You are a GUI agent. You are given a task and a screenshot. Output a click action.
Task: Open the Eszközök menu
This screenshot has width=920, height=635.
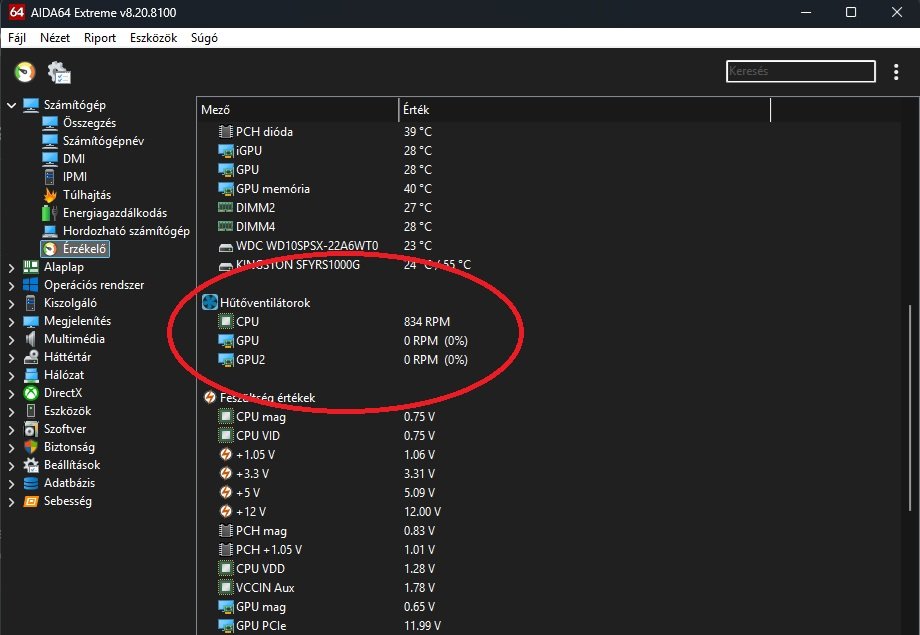(x=153, y=38)
